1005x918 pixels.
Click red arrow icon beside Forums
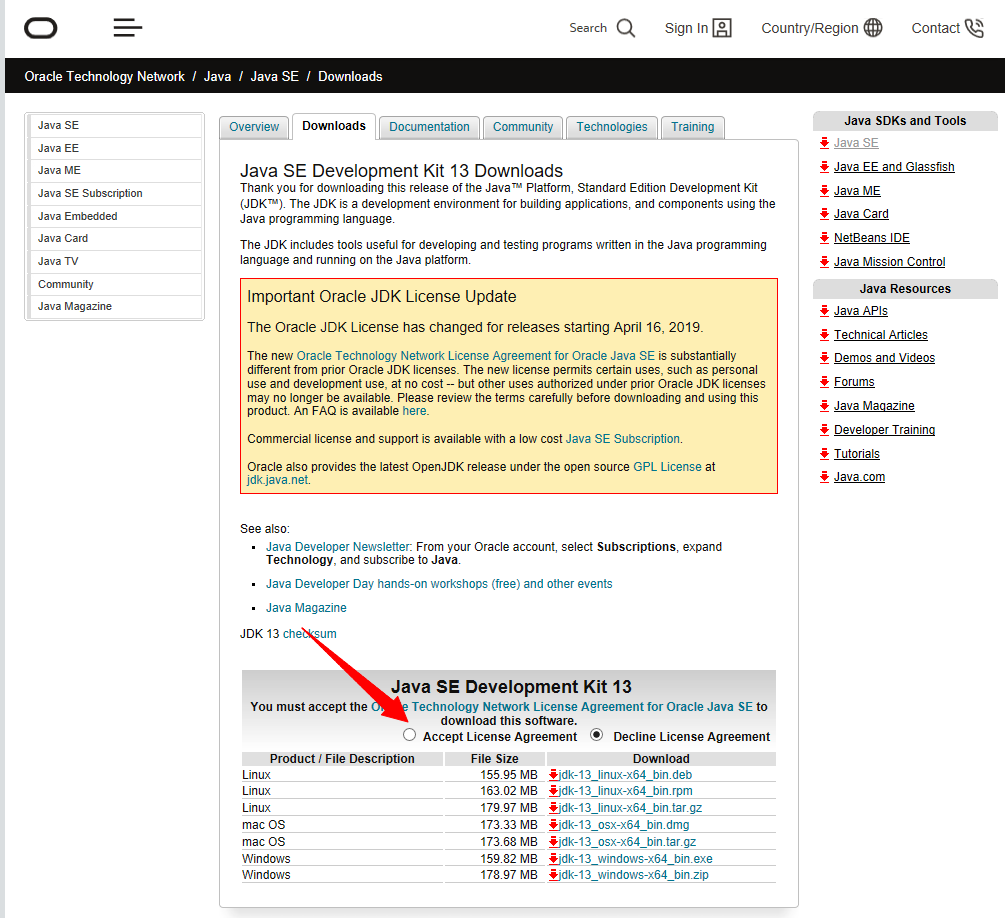point(824,382)
